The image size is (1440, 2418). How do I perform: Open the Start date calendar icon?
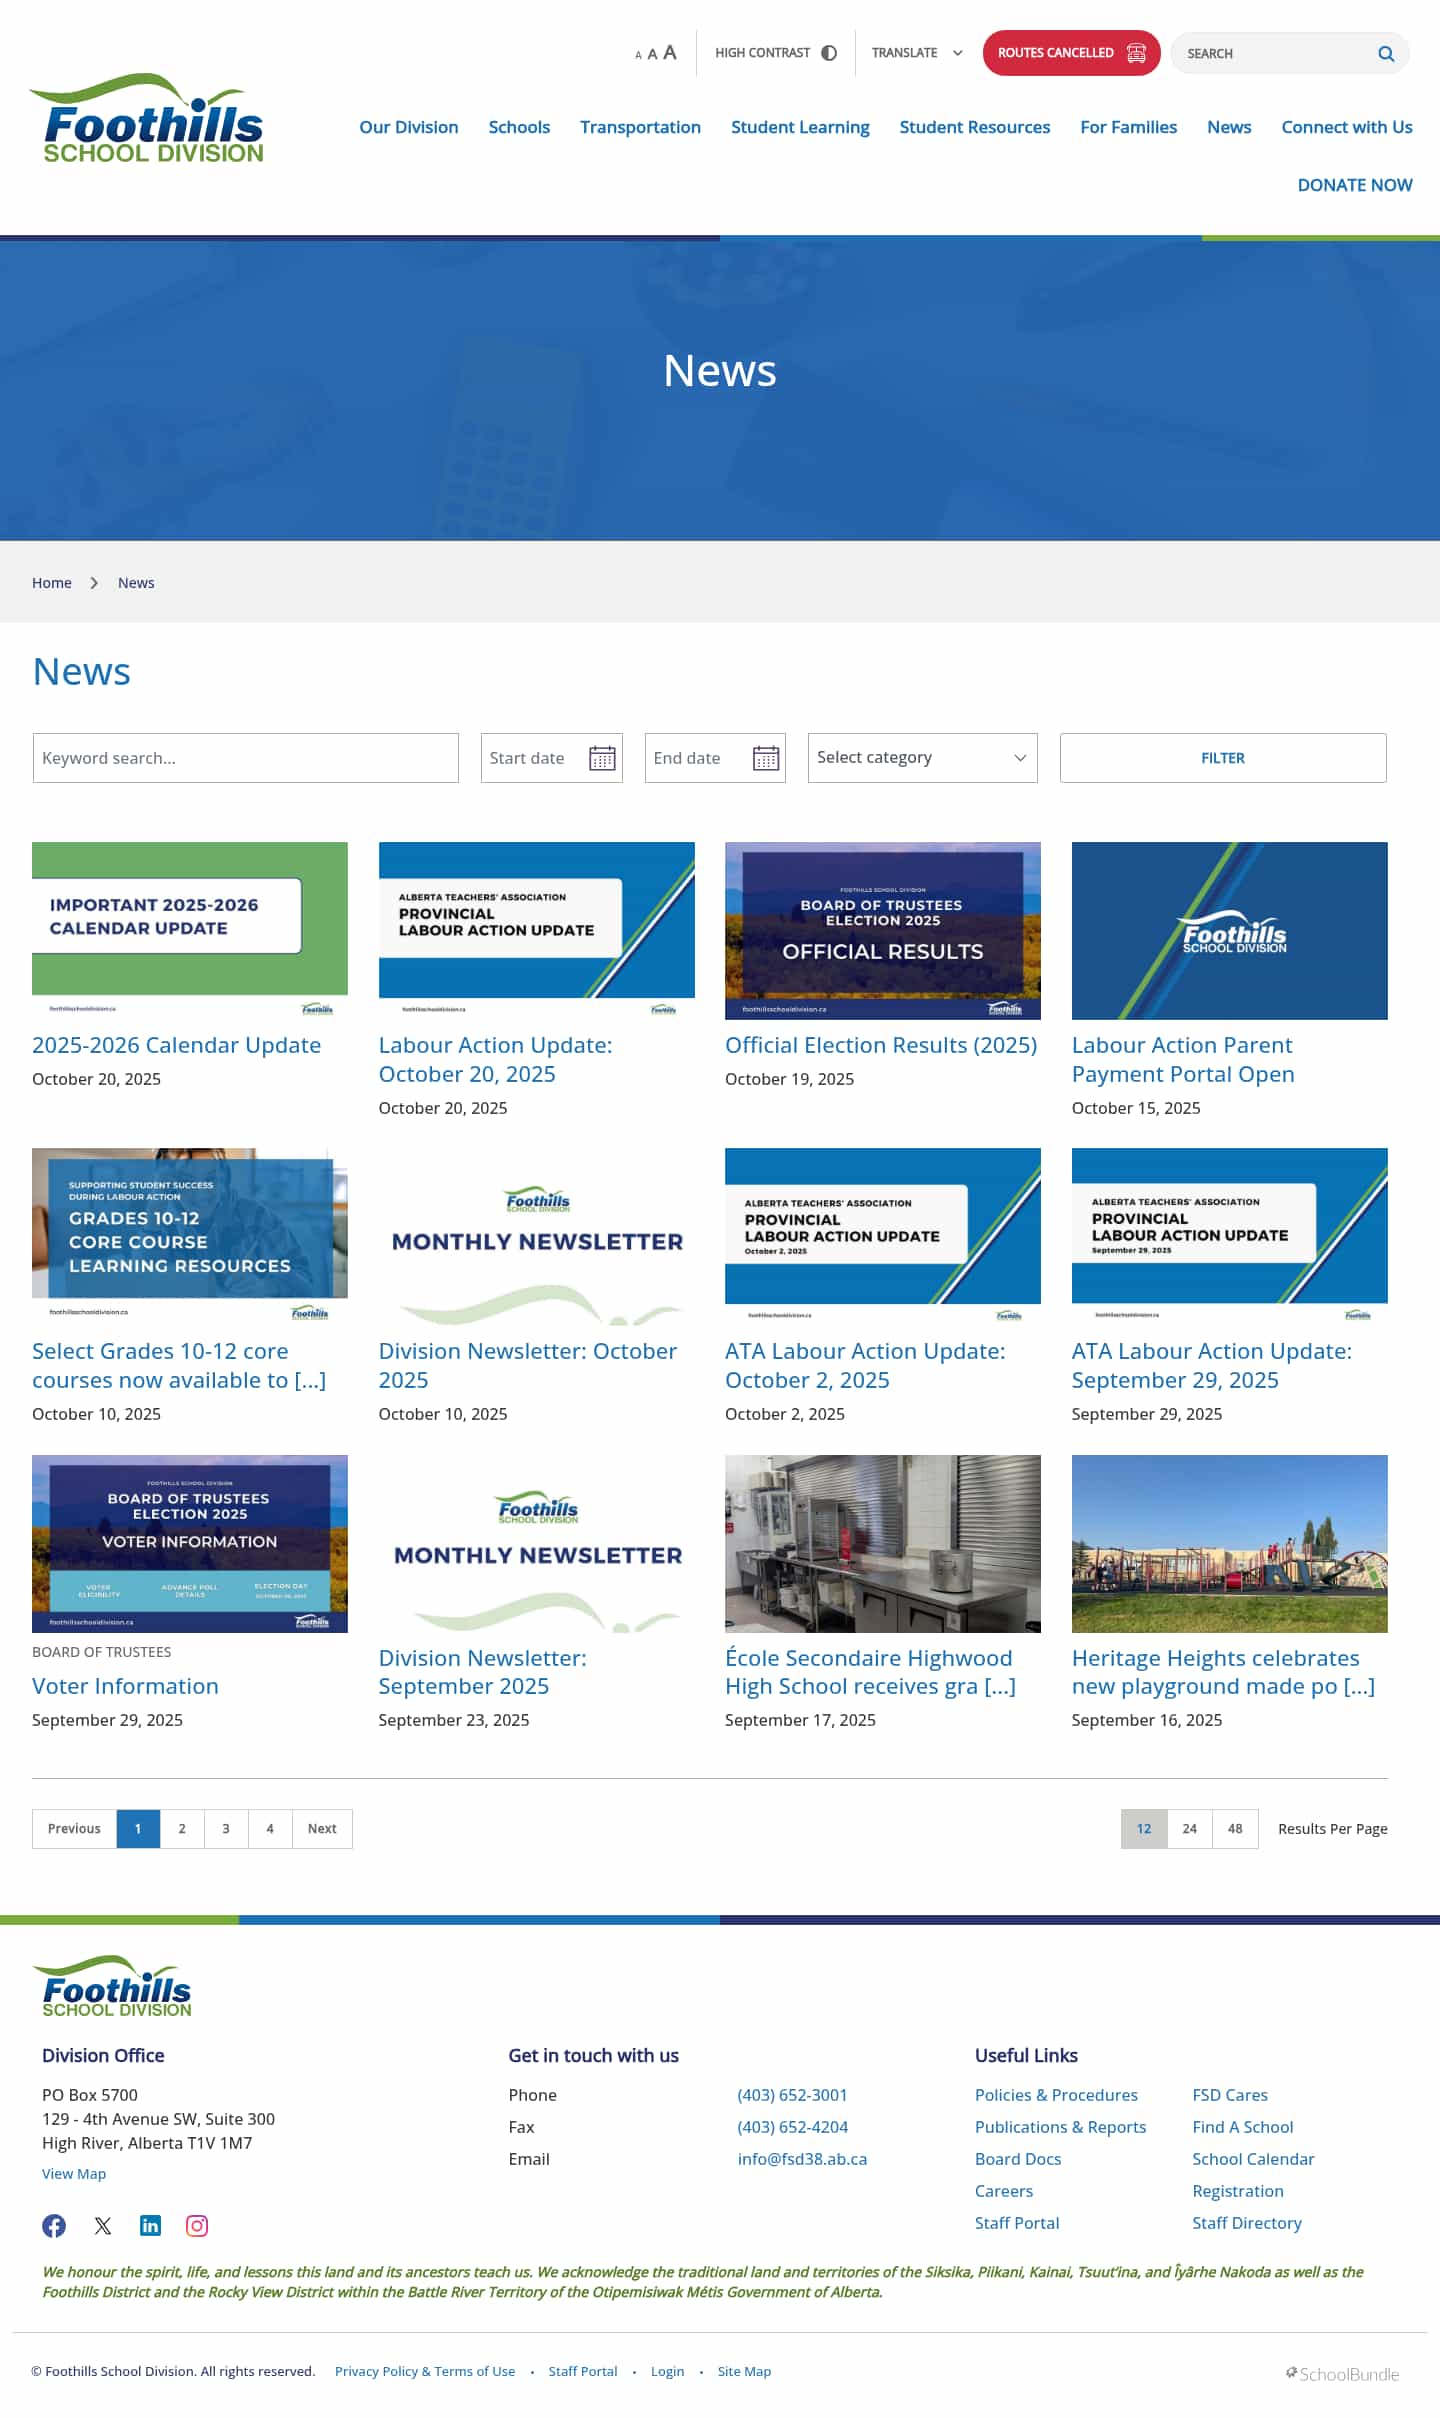tap(602, 758)
